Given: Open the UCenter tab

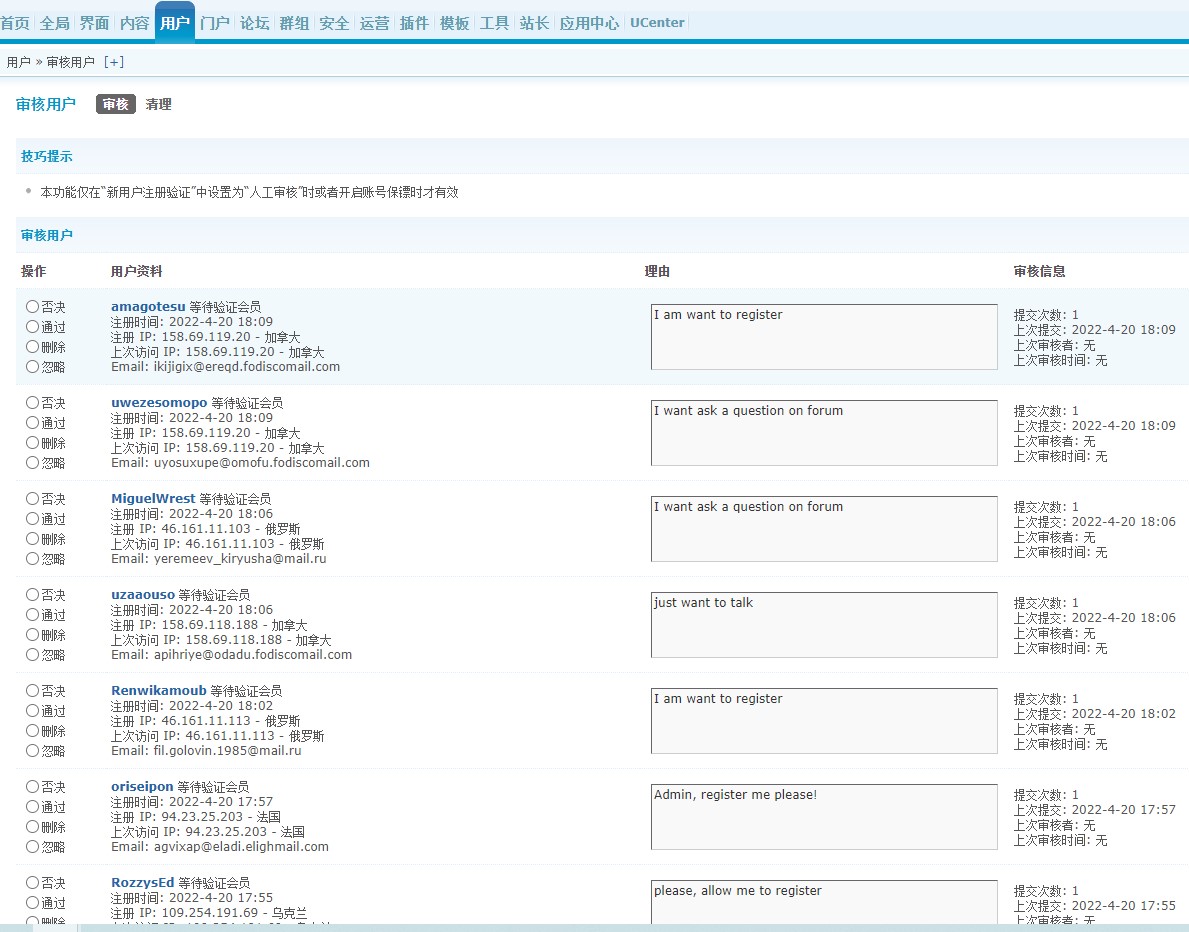Looking at the screenshot, I should 657,23.
